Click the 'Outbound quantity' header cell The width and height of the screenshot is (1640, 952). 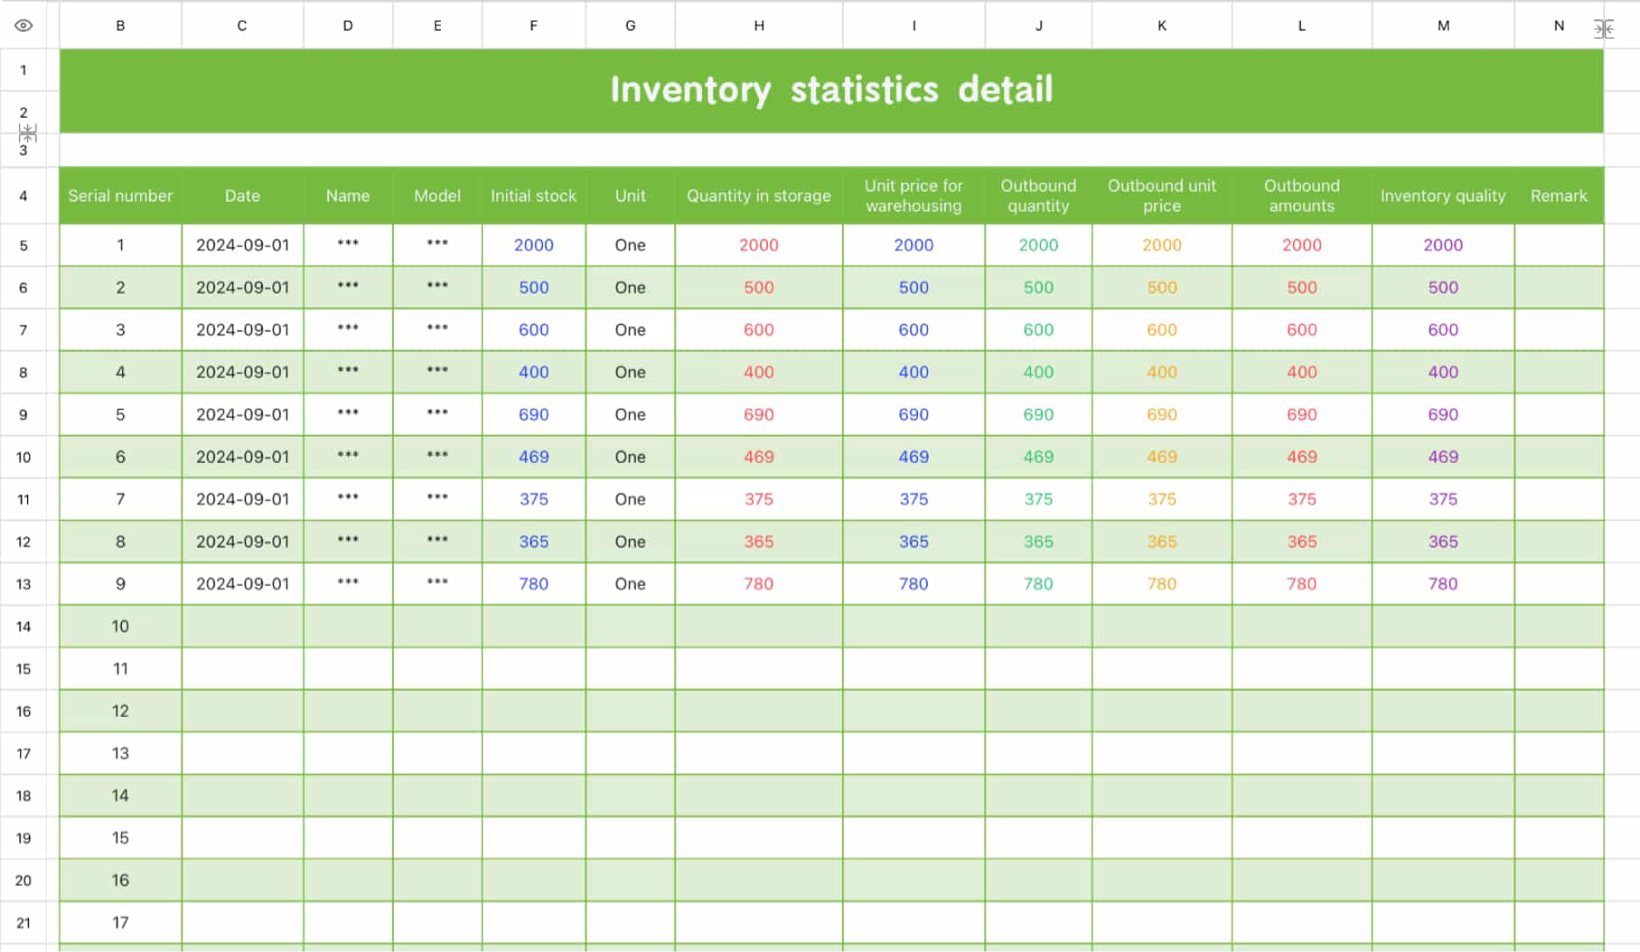coord(1038,196)
